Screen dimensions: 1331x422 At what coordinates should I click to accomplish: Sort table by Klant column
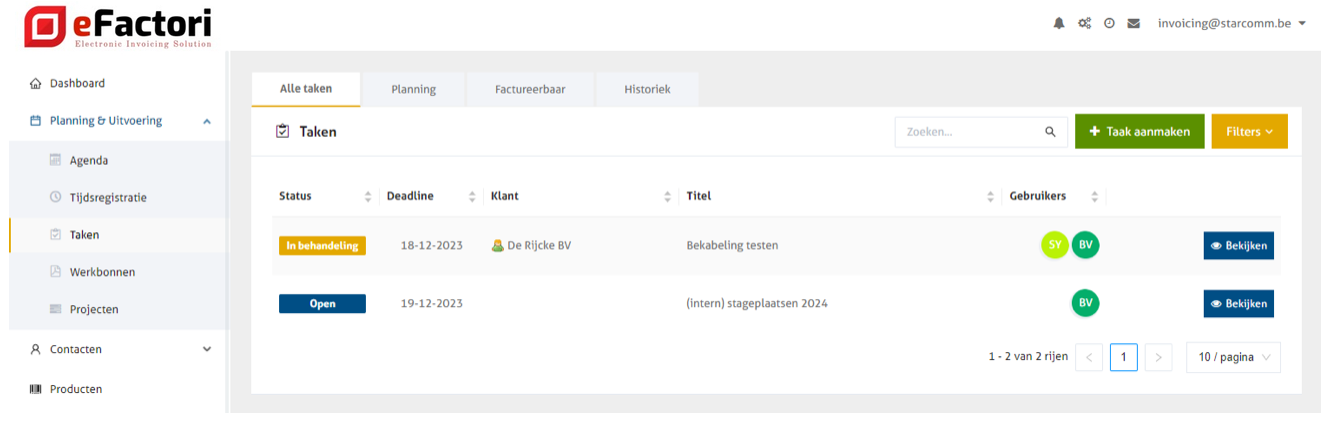(668, 196)
